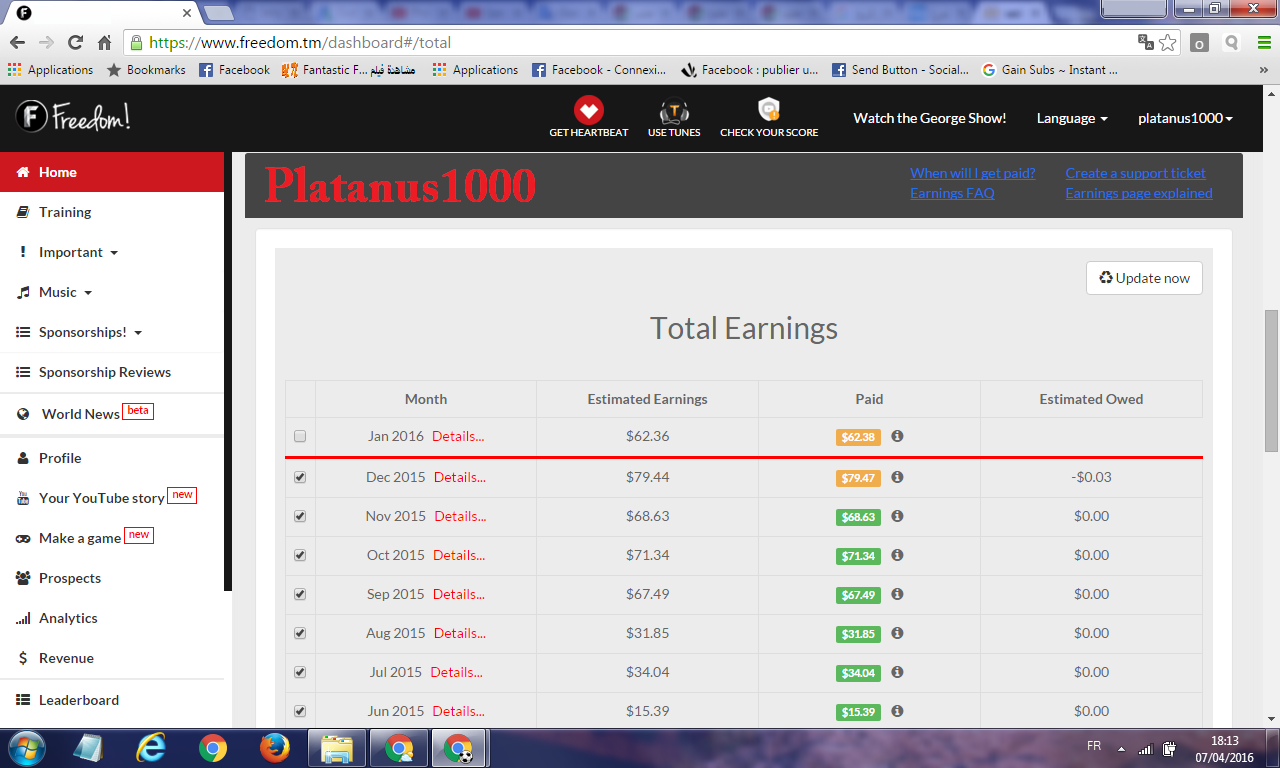Open the Facebook bookmark in bookmarks bar
The width and height of the screenshot is (1280, 768).
[234, 70]
